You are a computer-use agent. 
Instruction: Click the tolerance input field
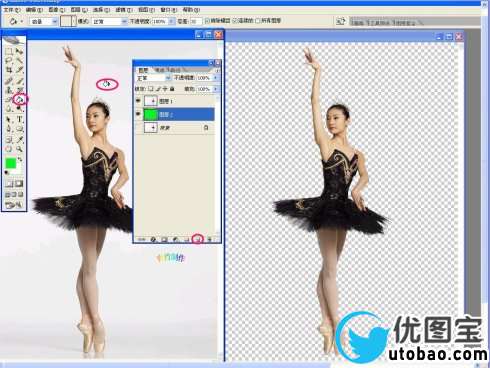(x=196, y=21)
